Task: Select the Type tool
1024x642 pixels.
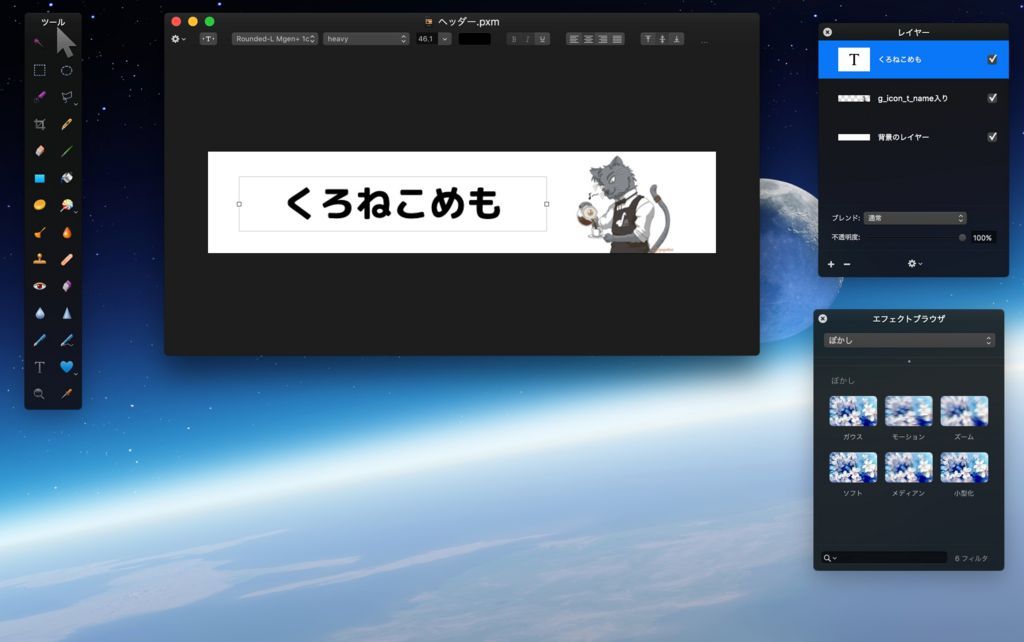Action: tap(38, 367)
